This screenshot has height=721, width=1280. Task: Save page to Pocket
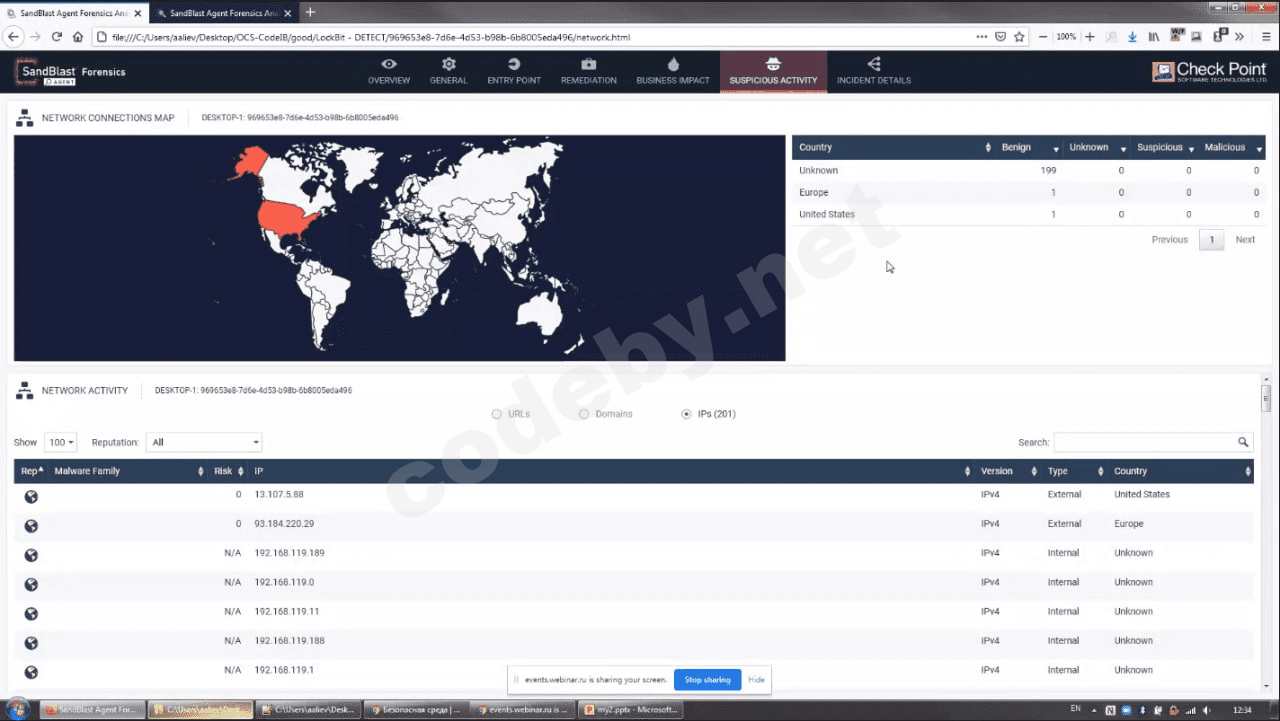1001,37
